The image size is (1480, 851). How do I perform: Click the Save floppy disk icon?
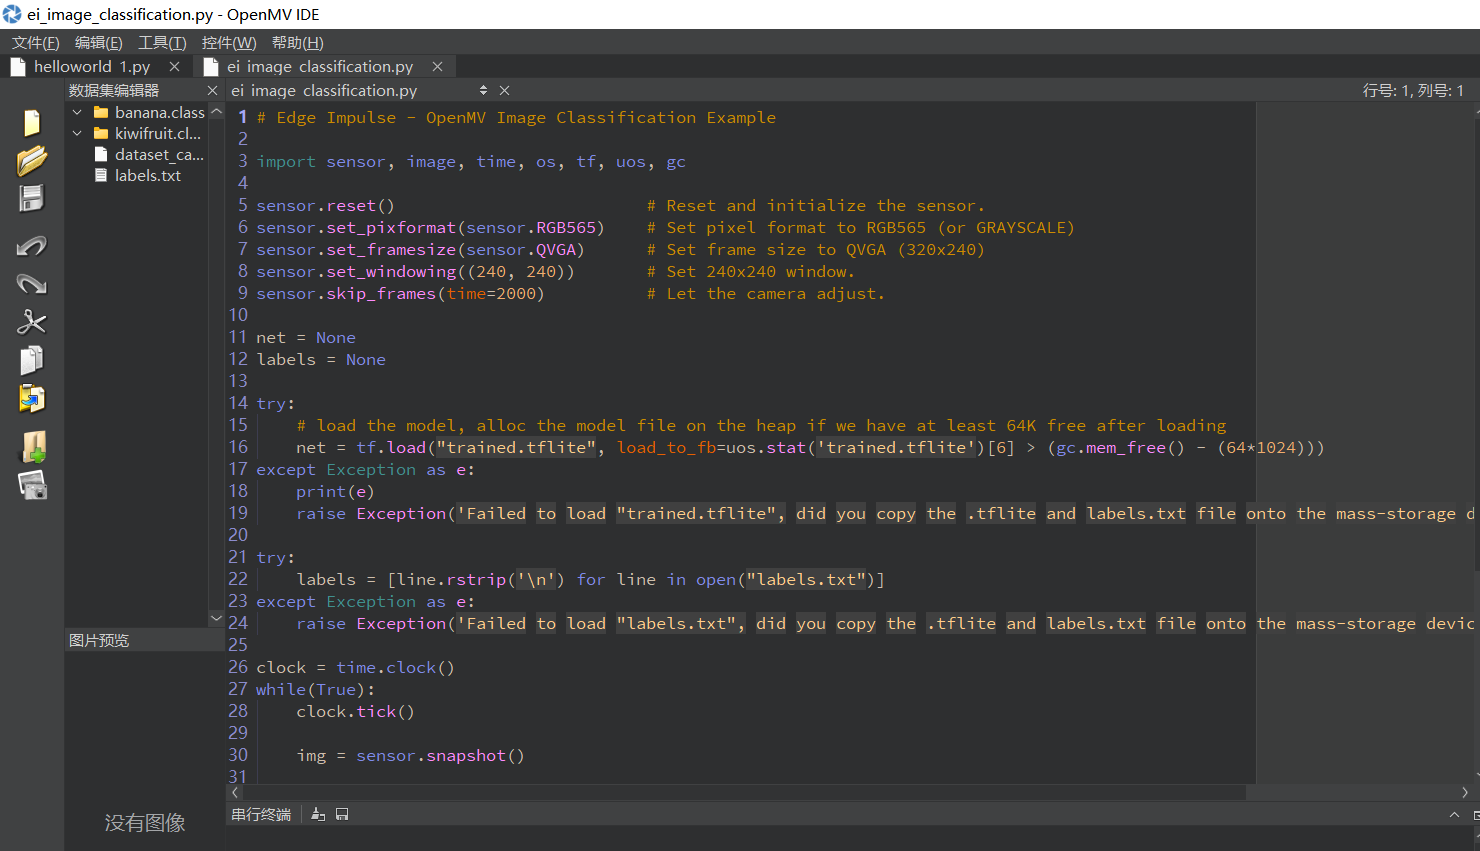[32, 198]
